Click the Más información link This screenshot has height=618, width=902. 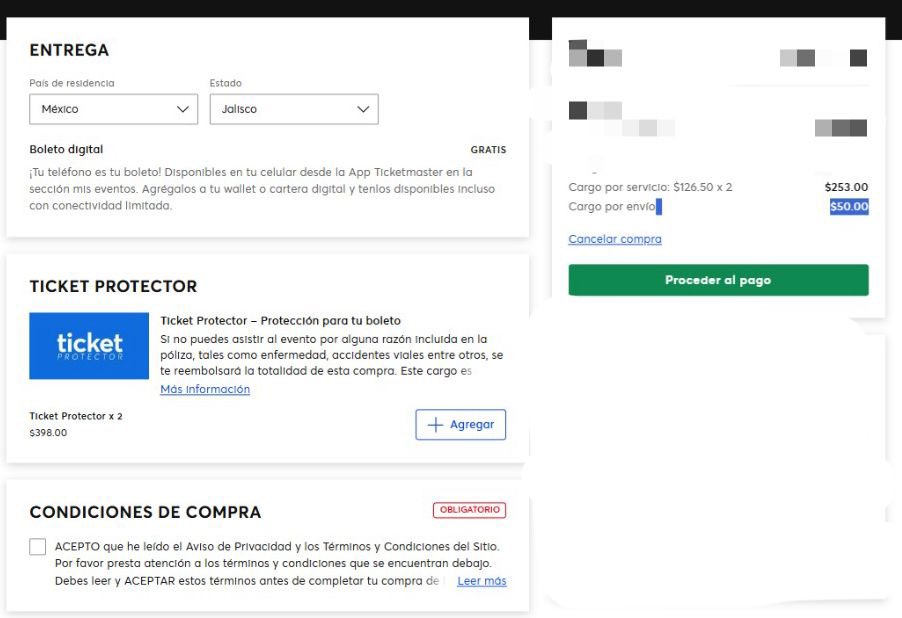click(205, 389)
